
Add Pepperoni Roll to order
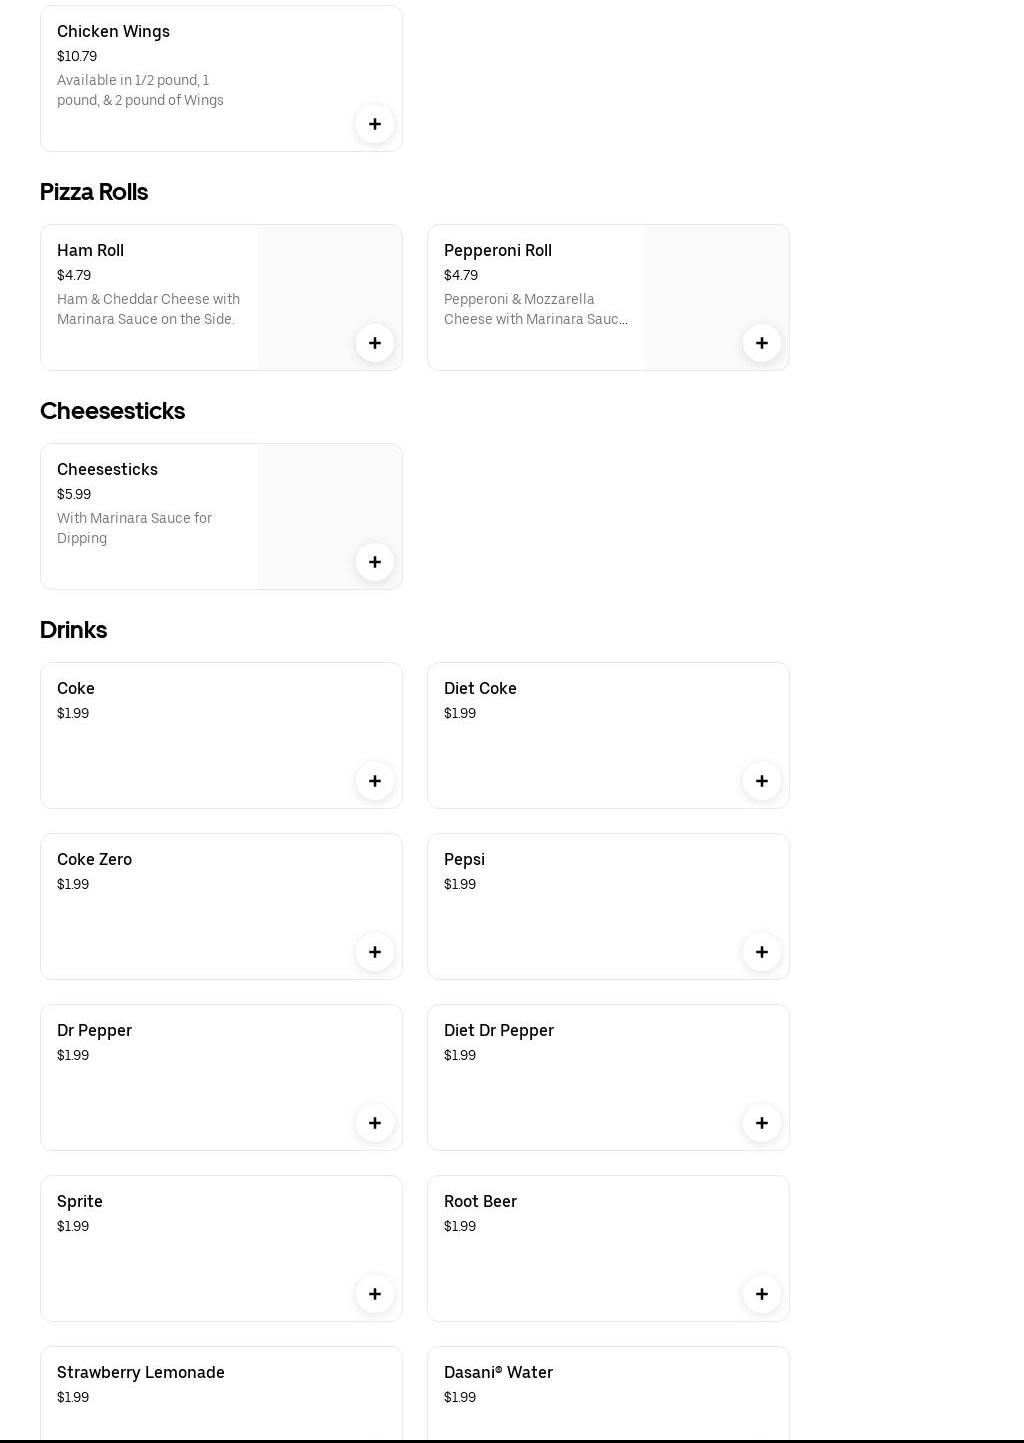point(762,343)
